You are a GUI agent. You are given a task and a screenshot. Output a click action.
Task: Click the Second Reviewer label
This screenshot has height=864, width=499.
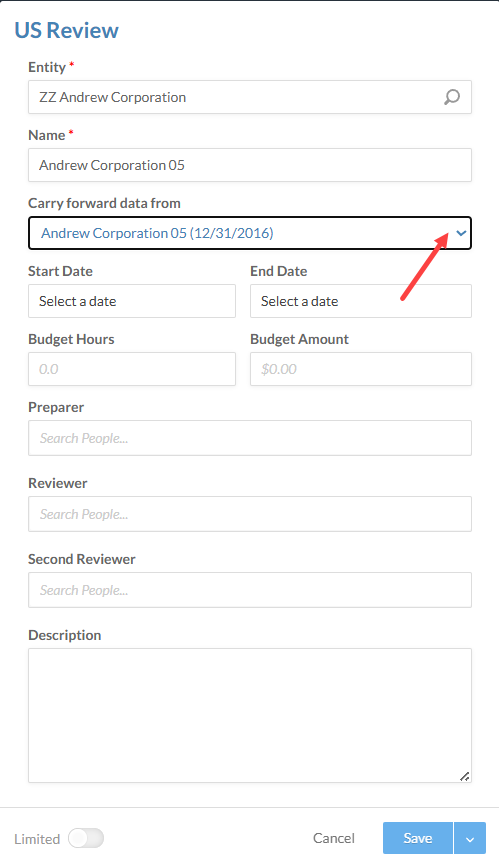[x=82, y=559]
